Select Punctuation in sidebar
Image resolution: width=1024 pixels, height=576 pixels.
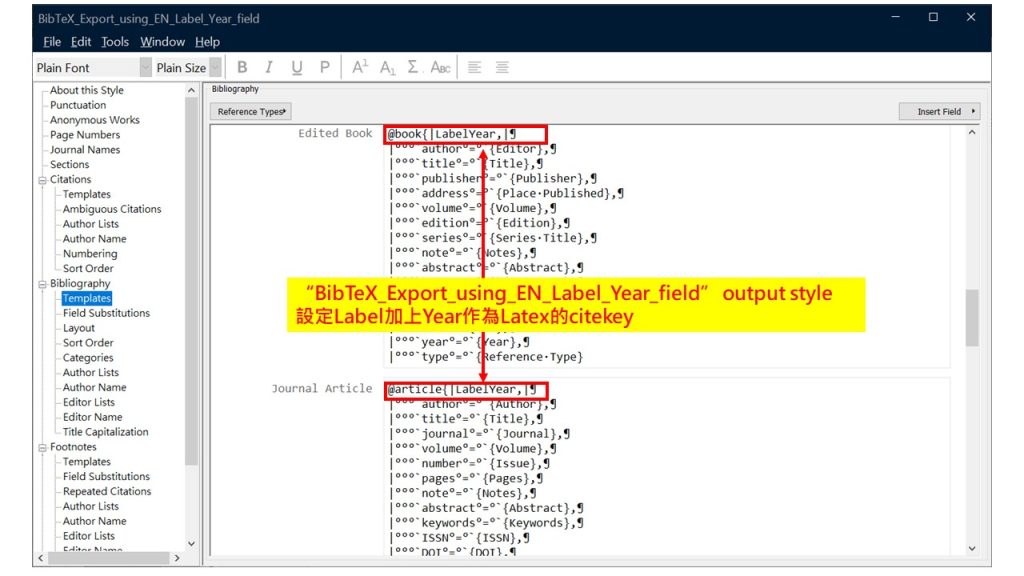click(78, 105)
